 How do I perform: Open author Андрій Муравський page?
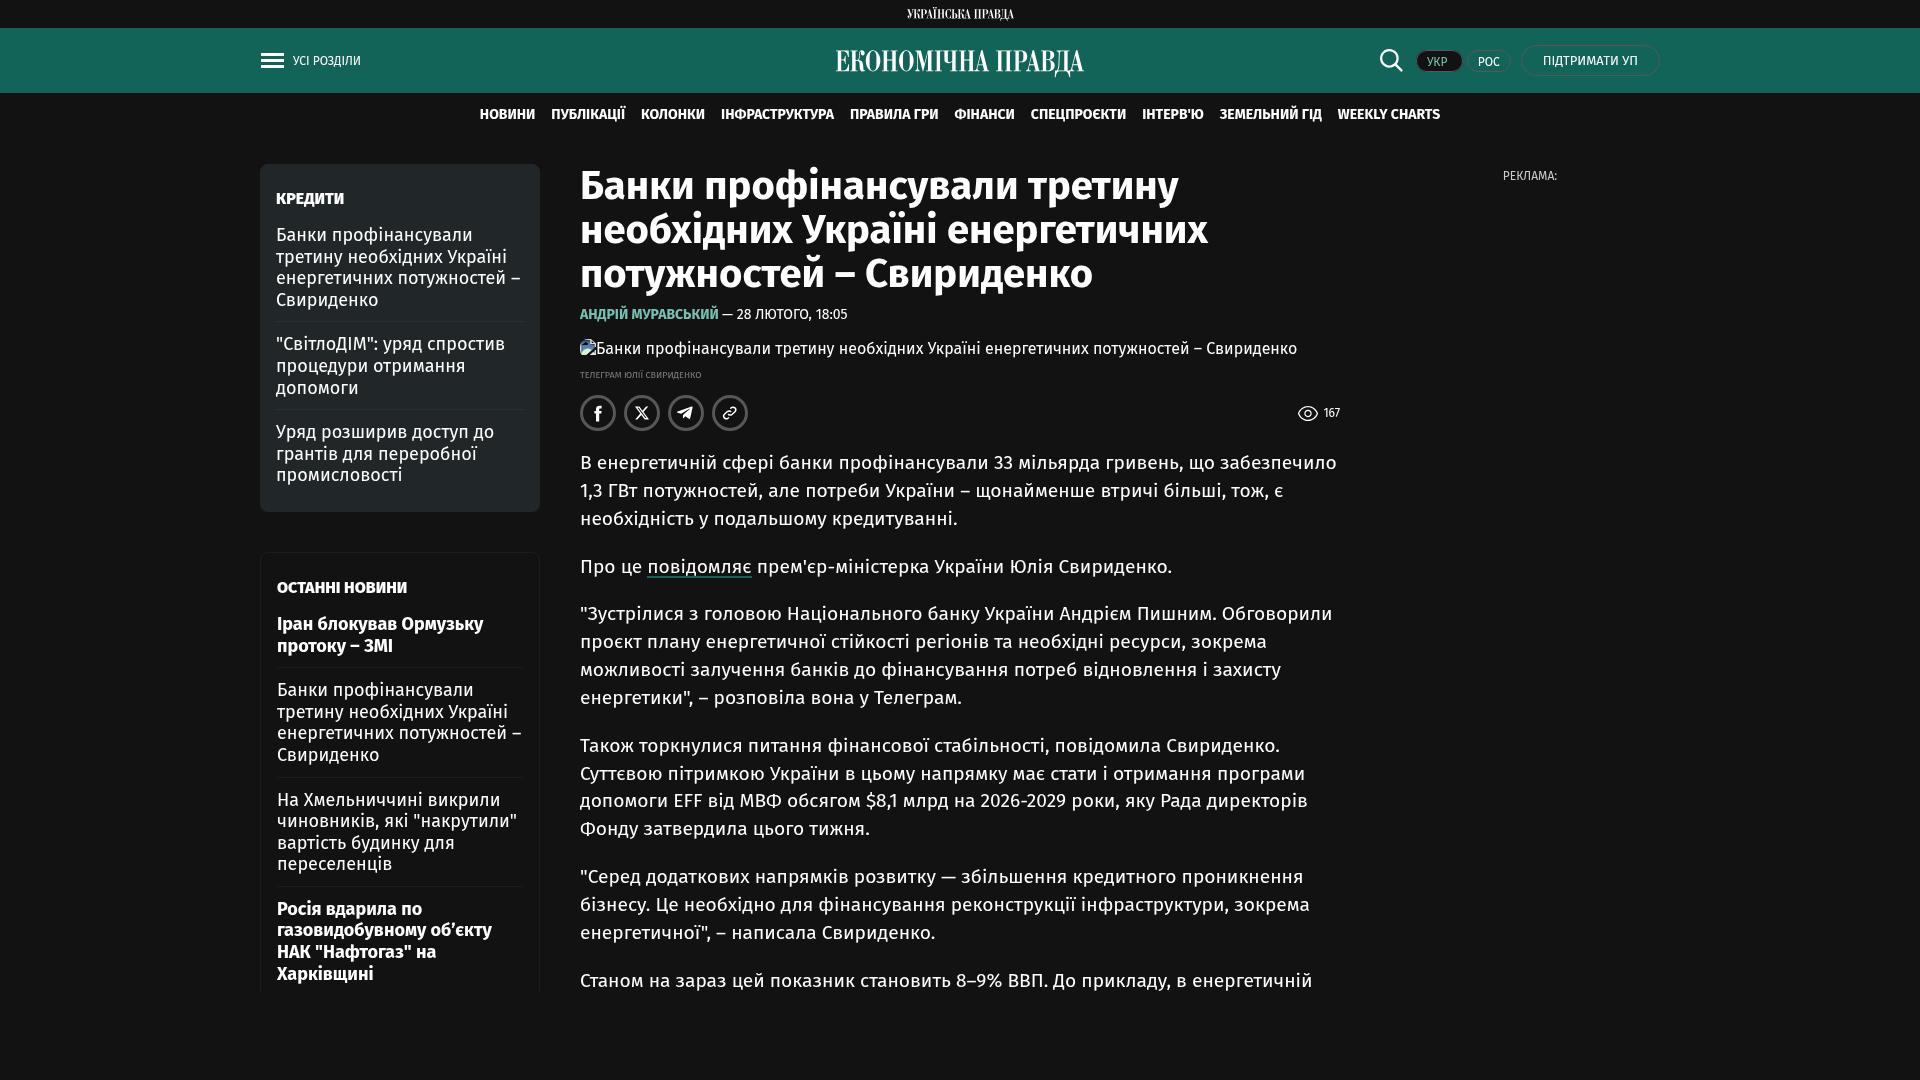click(x=649, y=315)
